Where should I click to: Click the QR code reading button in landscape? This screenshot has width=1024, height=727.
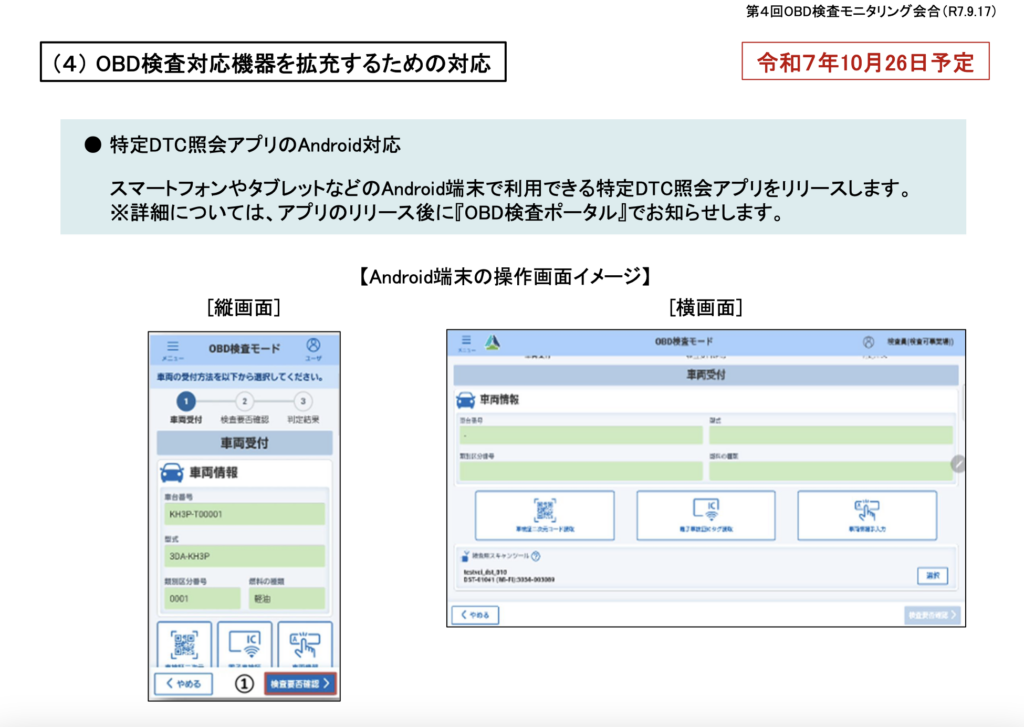[545, 514]
